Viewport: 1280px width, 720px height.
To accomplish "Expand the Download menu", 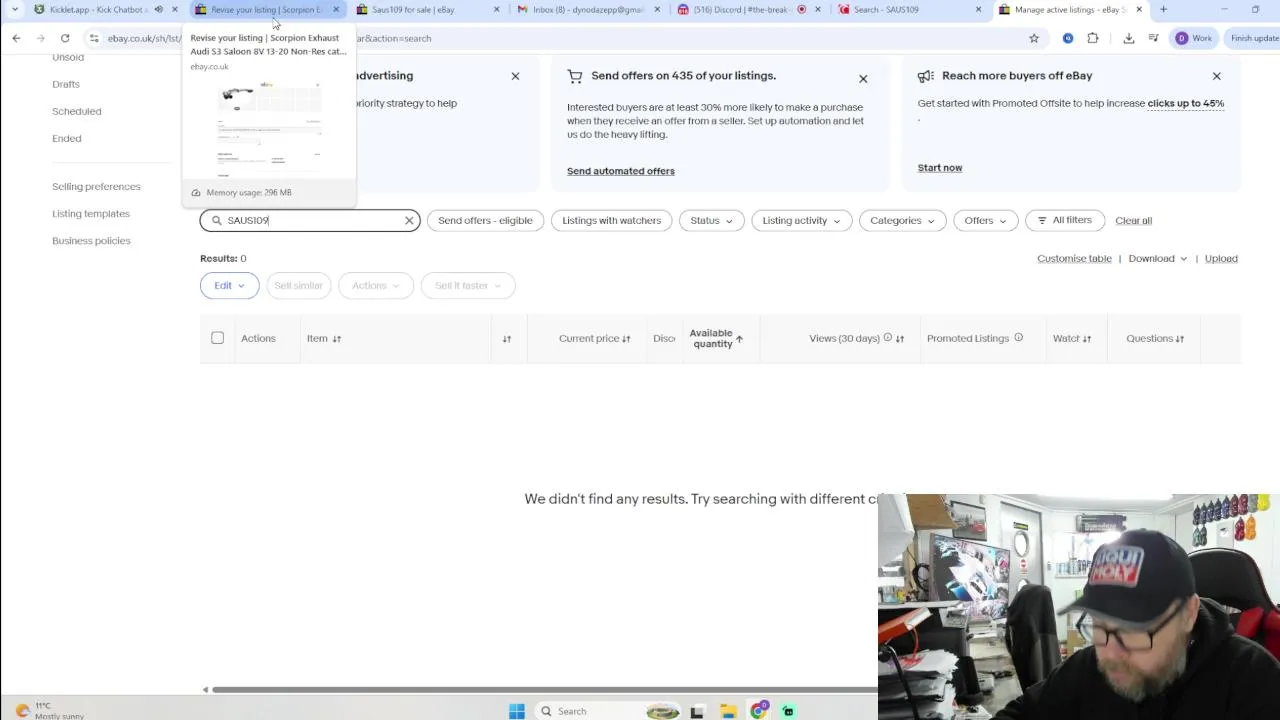I will pyautogui.click(x=1157, y=258).
